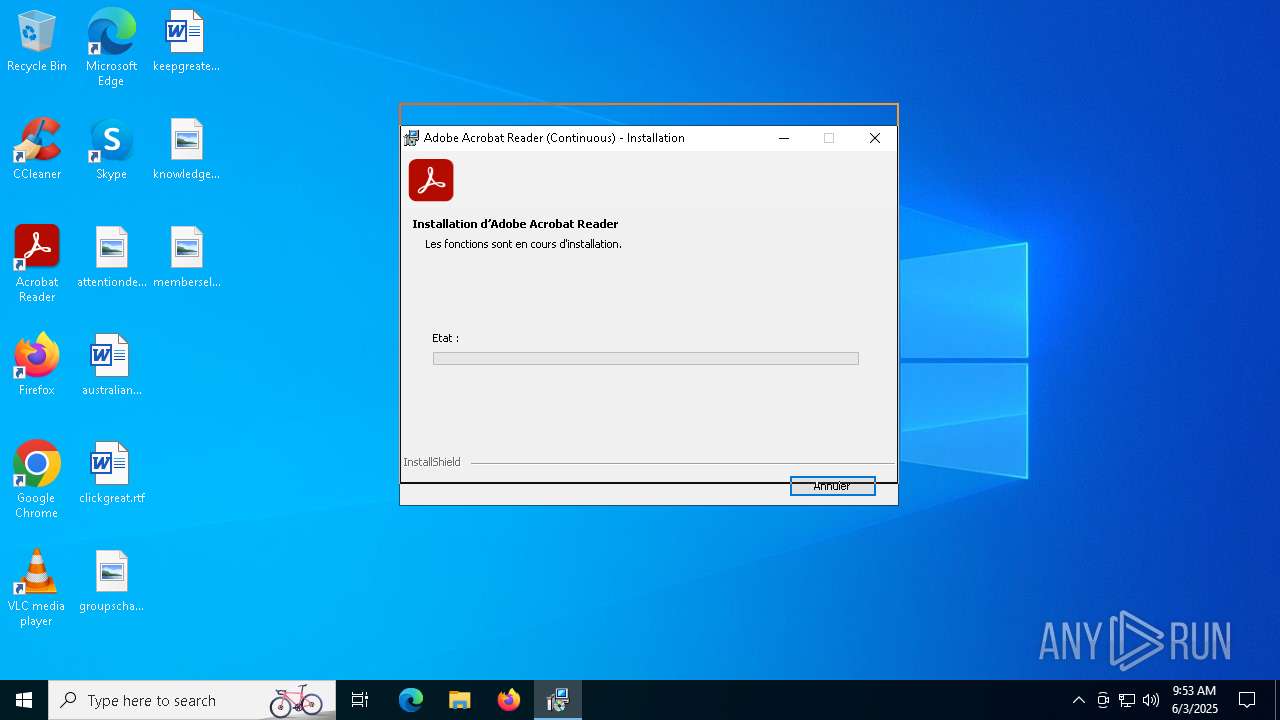
Task: Click the meet now tray icon
Action: pos(1103,700)
